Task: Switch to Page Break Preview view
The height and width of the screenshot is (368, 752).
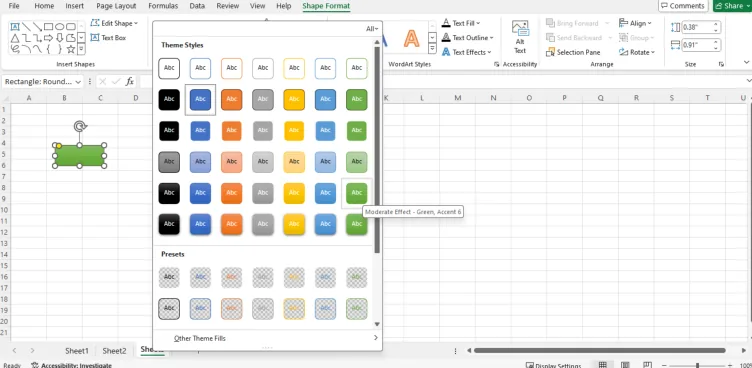Action: pyautogui.click(x=648, y=365)
